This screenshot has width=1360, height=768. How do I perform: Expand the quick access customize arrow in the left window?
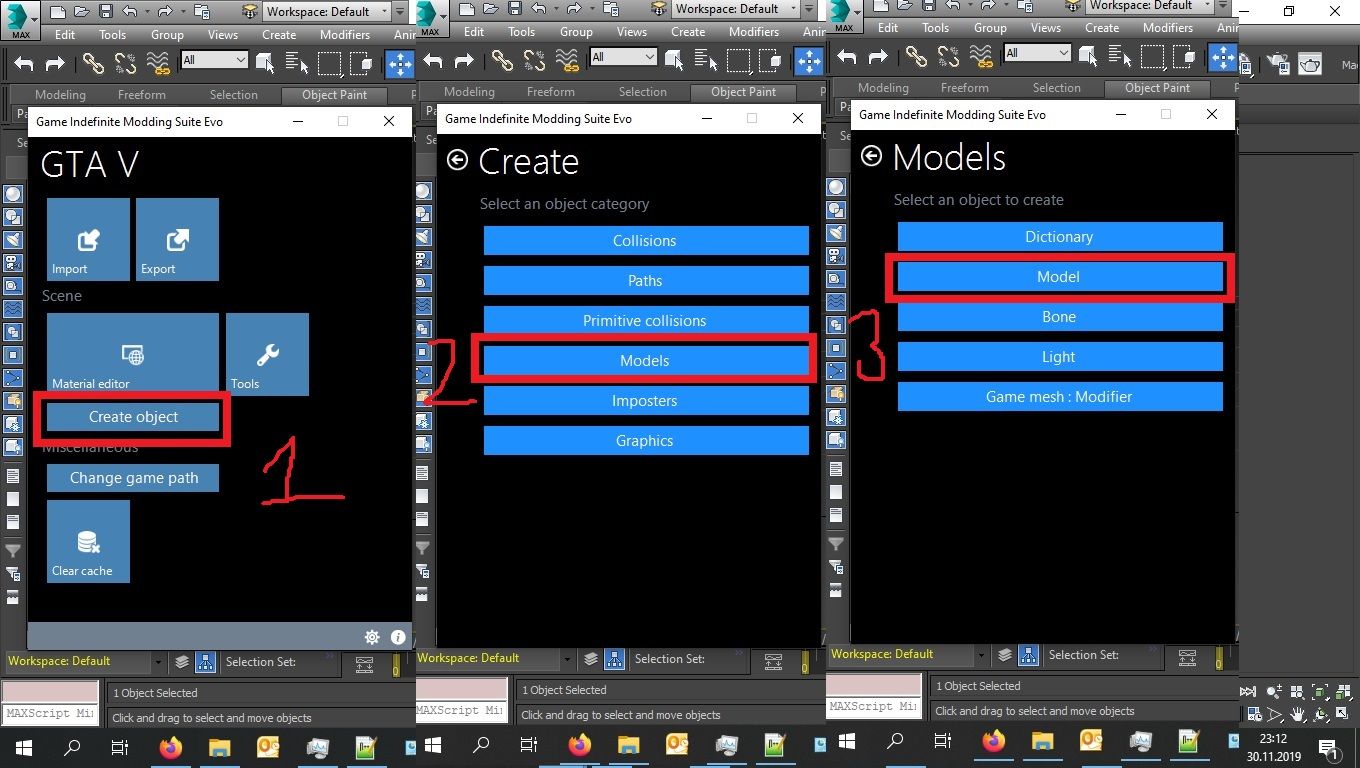click(x=400, y=12)
